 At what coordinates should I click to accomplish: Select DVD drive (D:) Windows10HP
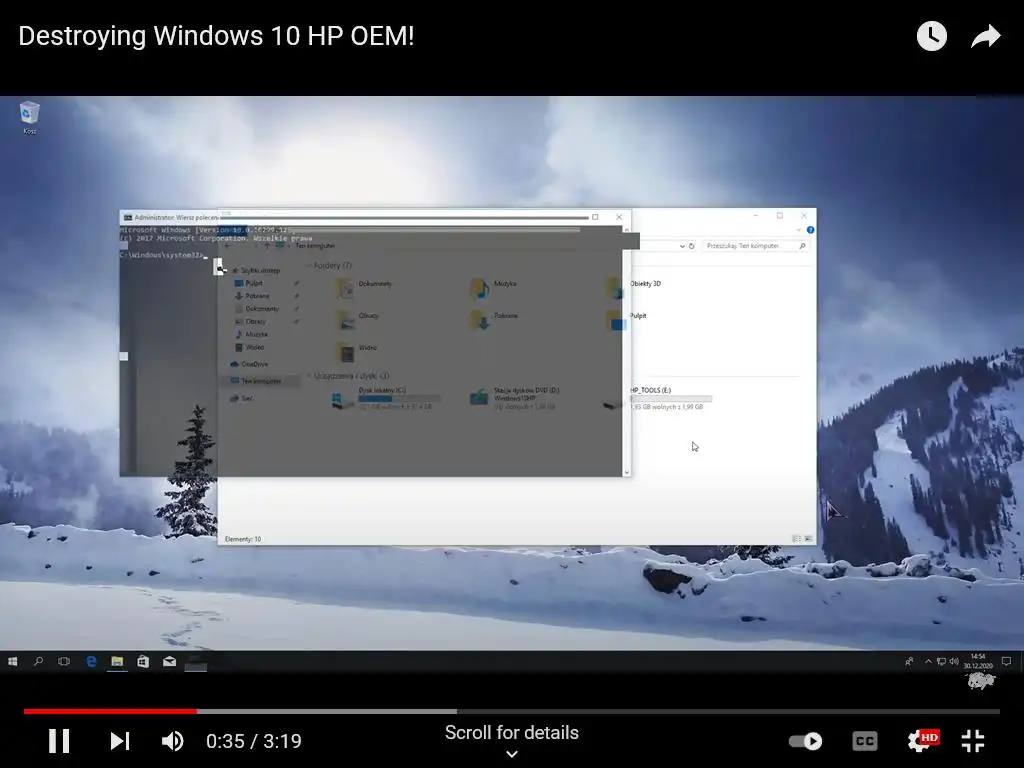tap(516, 398)
